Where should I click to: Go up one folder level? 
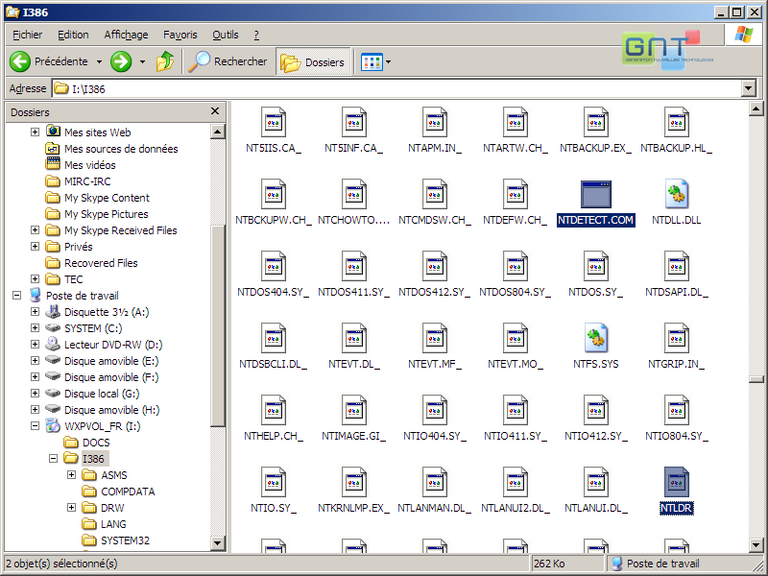point(165,62)
